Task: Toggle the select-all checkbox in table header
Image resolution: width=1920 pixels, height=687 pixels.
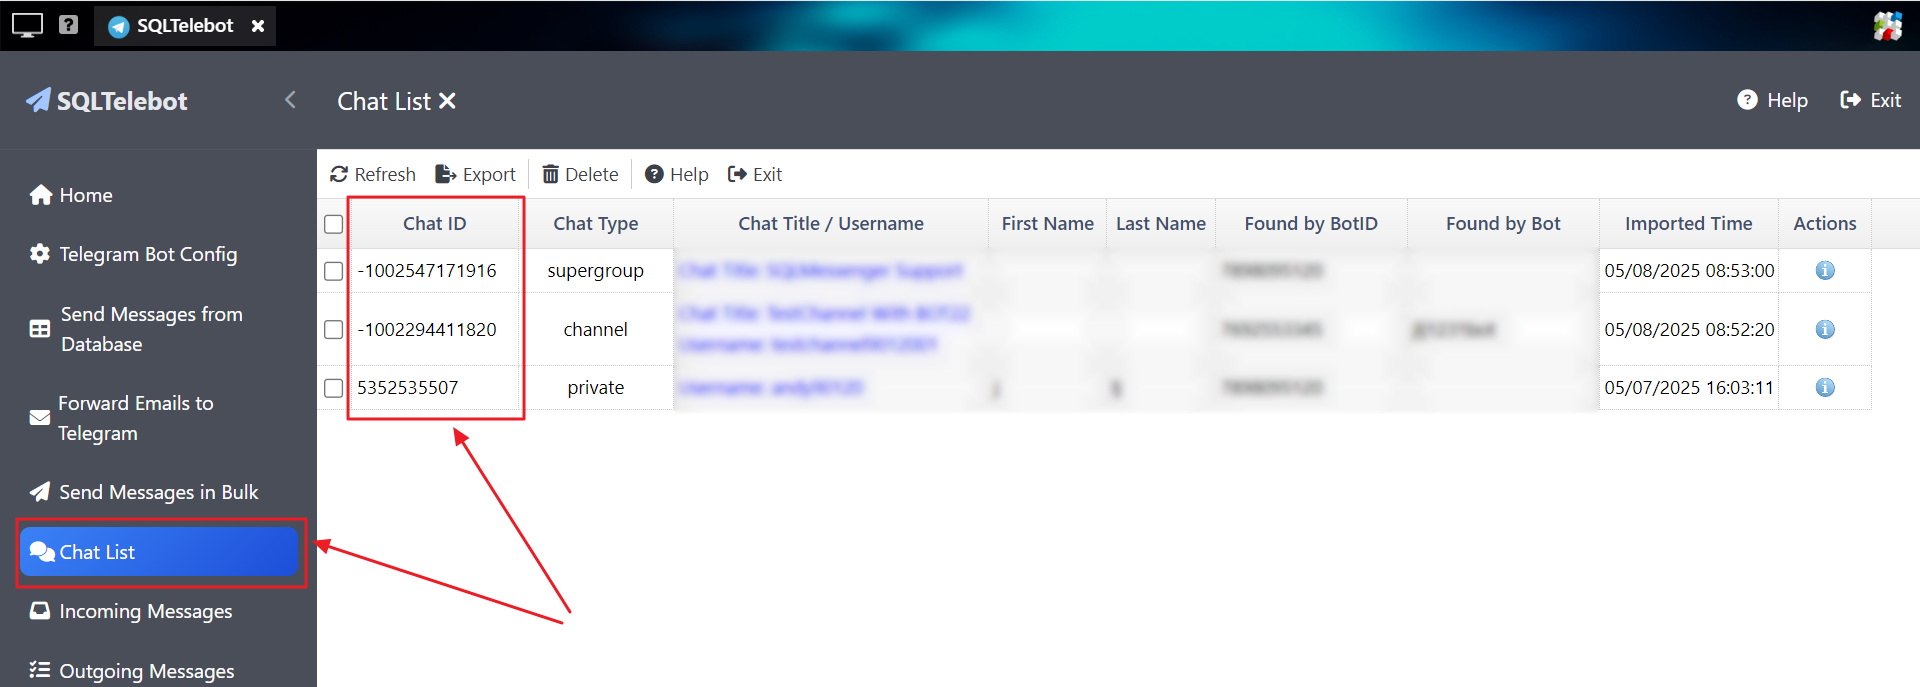Action: click(x=334, y=225)
